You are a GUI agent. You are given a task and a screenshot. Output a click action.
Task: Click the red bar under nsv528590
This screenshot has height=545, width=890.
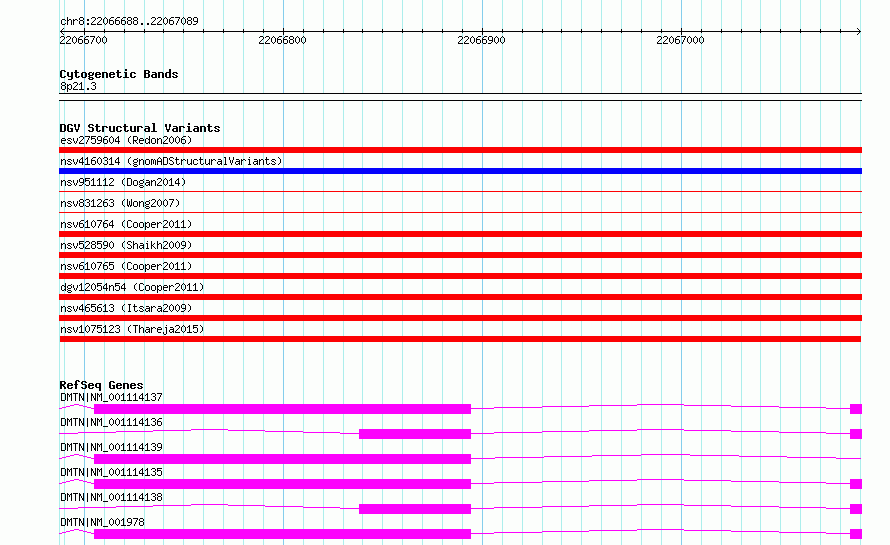pyautogui.click(x=460, y=255)
